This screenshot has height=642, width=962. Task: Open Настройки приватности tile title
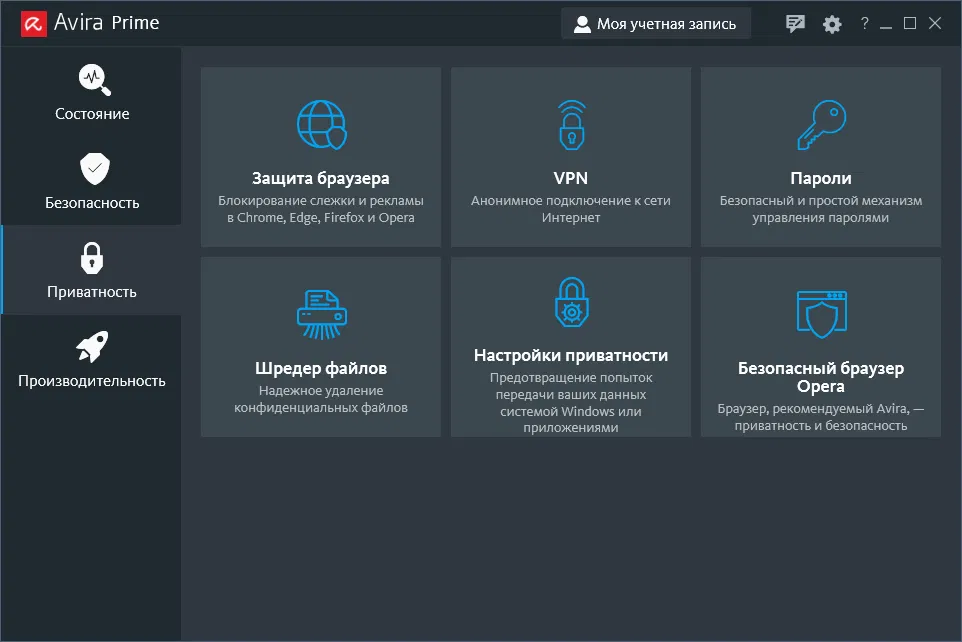click(571, 355)
